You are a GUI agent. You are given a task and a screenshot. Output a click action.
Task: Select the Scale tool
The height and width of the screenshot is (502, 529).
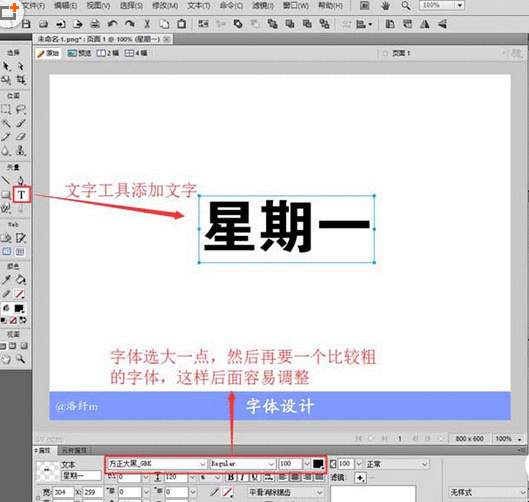6,80
